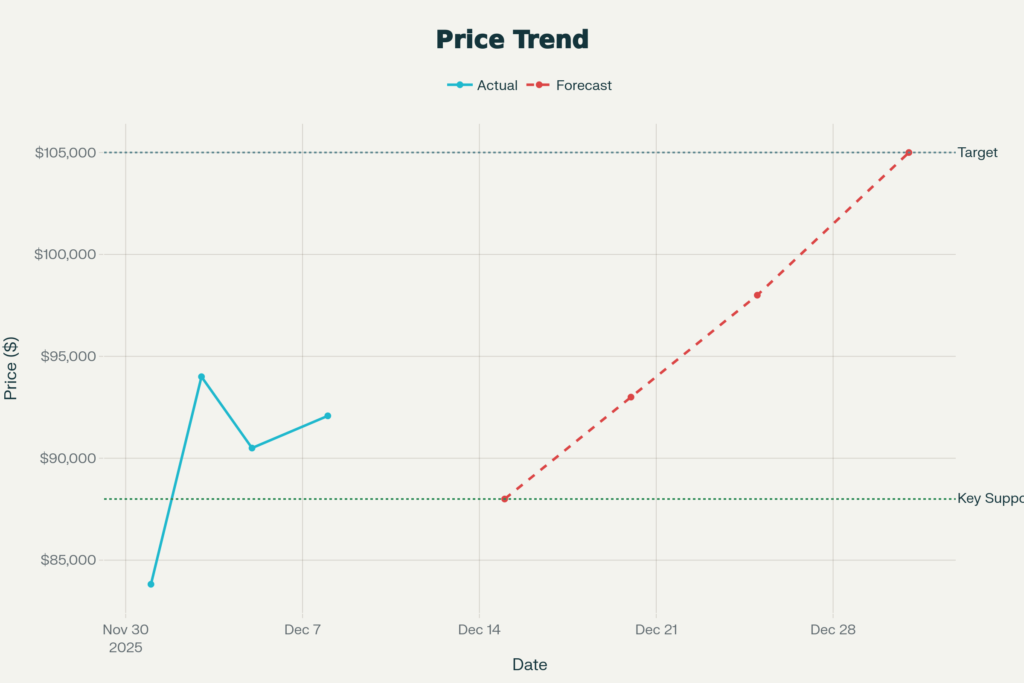Select the last Actual point near $92,000
Screen dimensions: 1024x683
coord(327,416)
